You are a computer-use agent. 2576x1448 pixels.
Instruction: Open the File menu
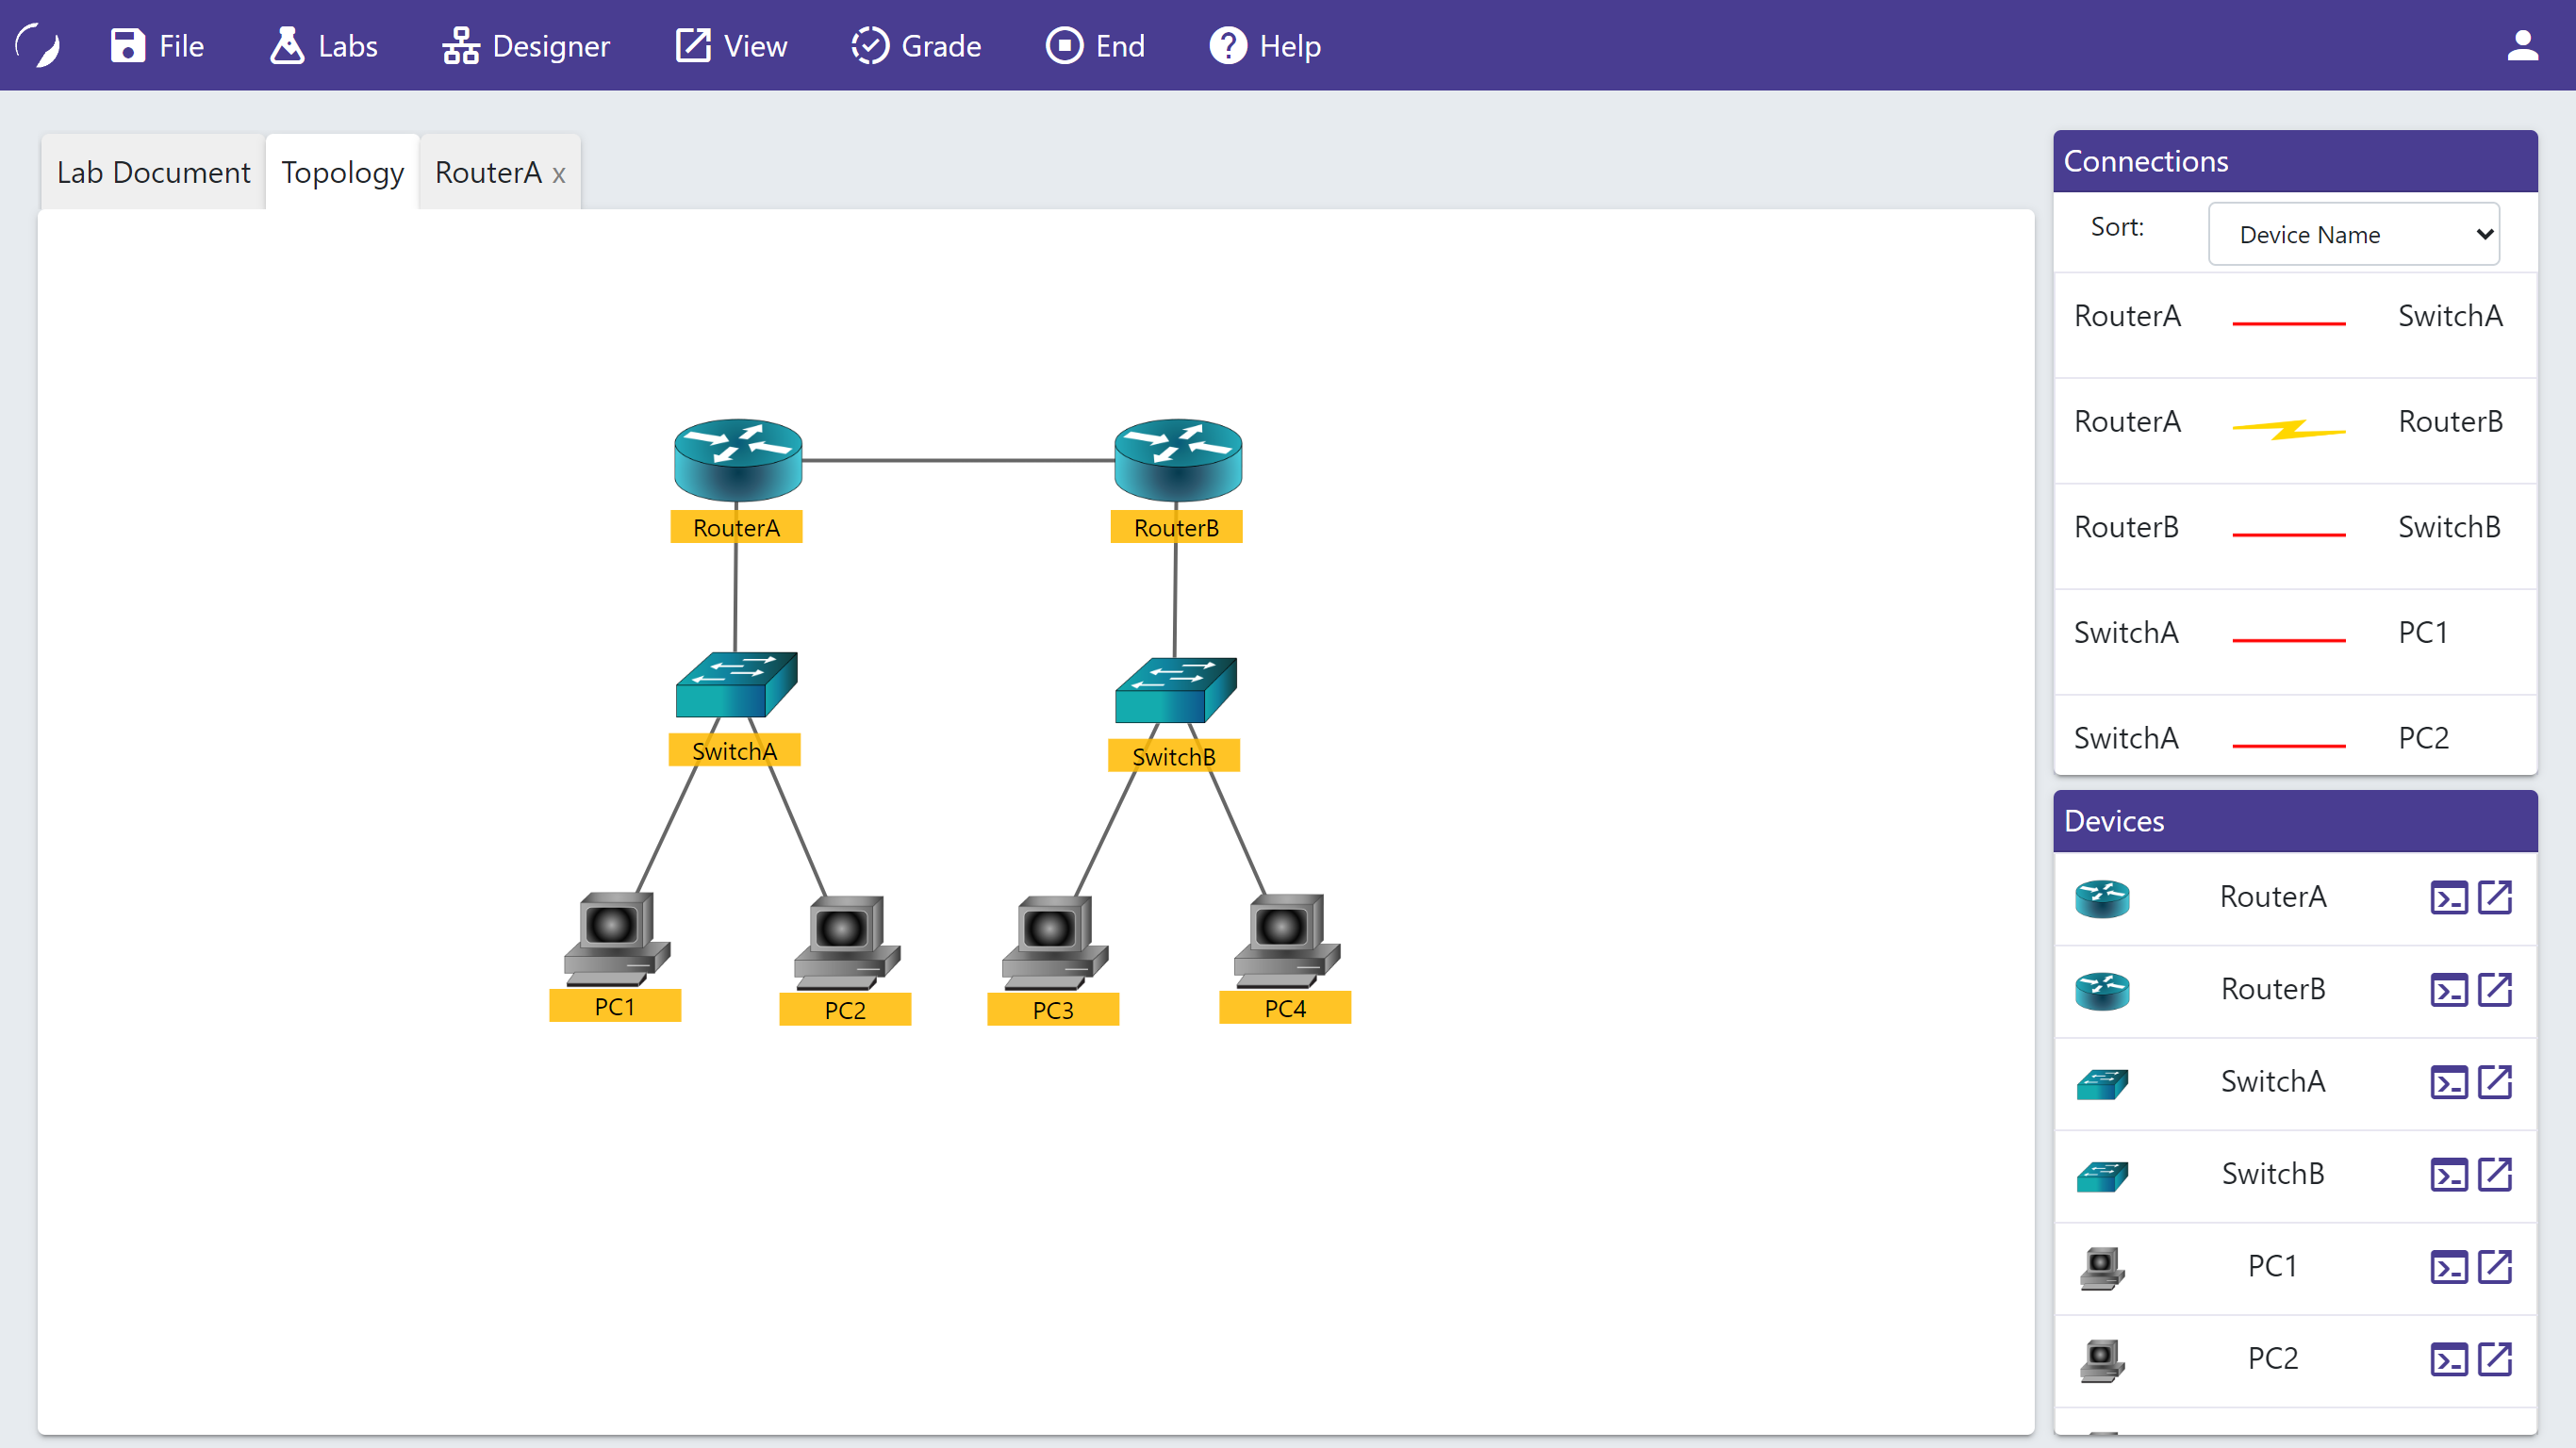(x=157, y=45)
